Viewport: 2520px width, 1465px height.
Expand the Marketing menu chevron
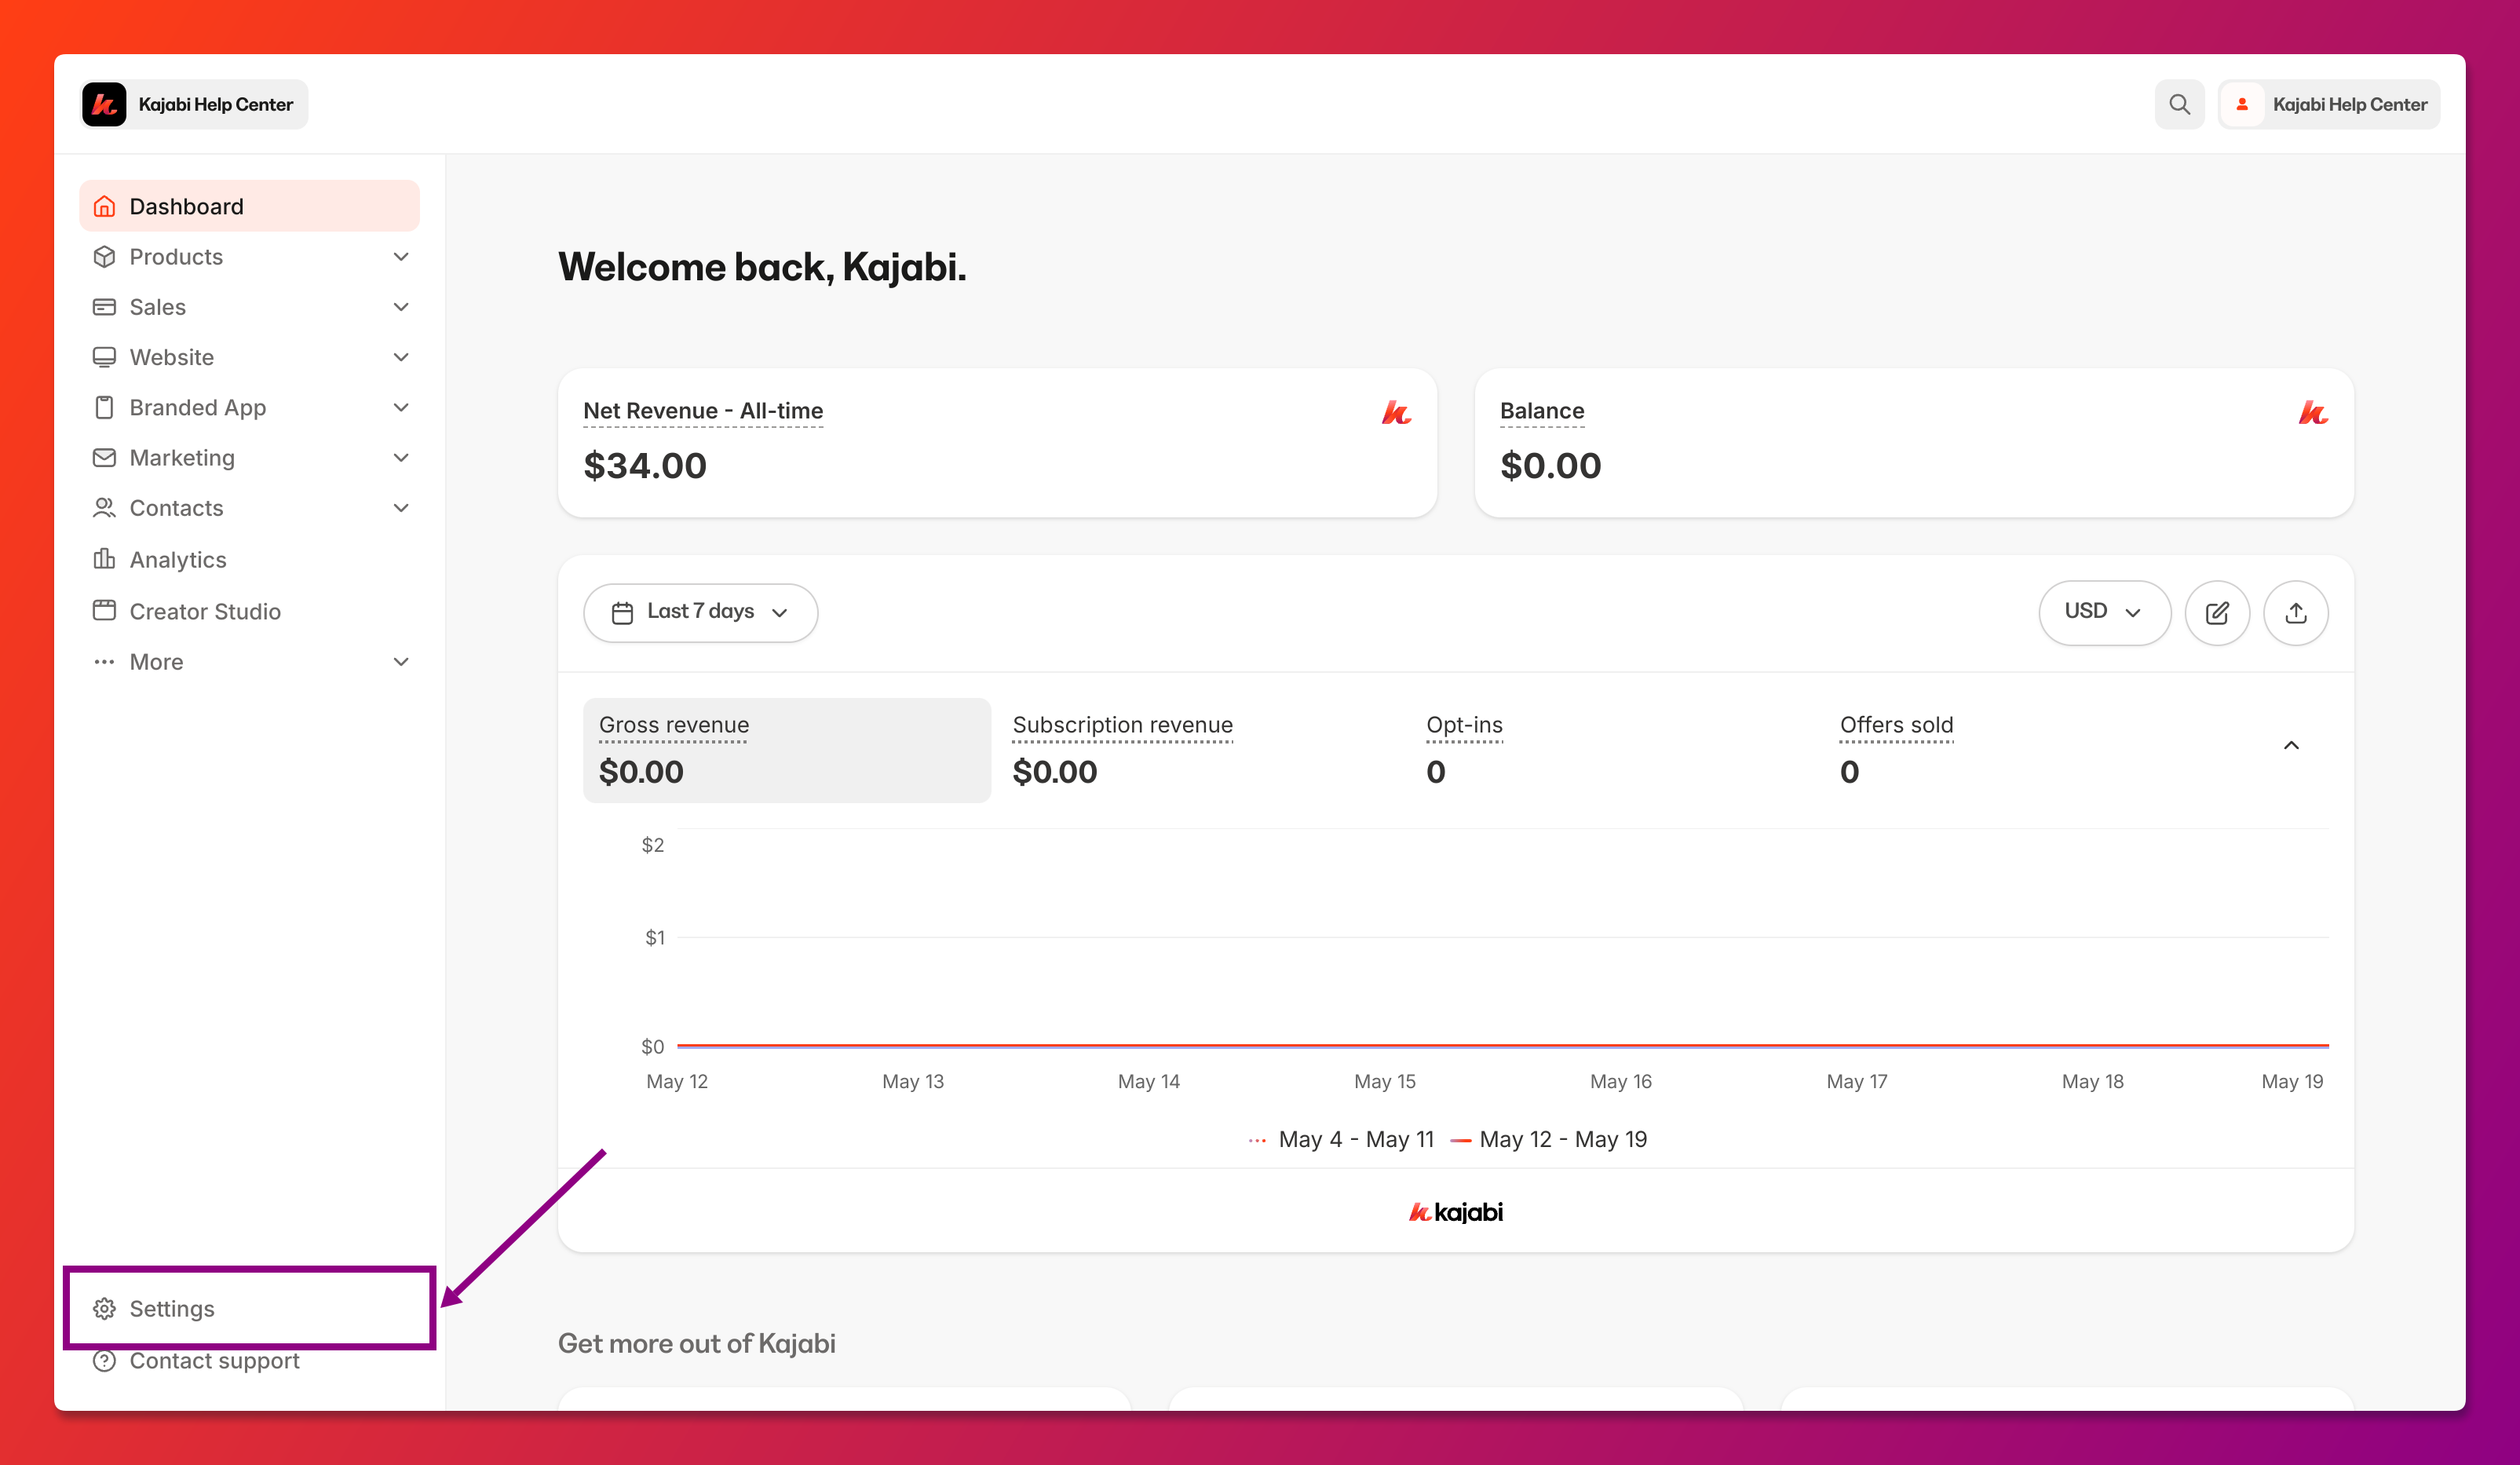click(401, 458)
